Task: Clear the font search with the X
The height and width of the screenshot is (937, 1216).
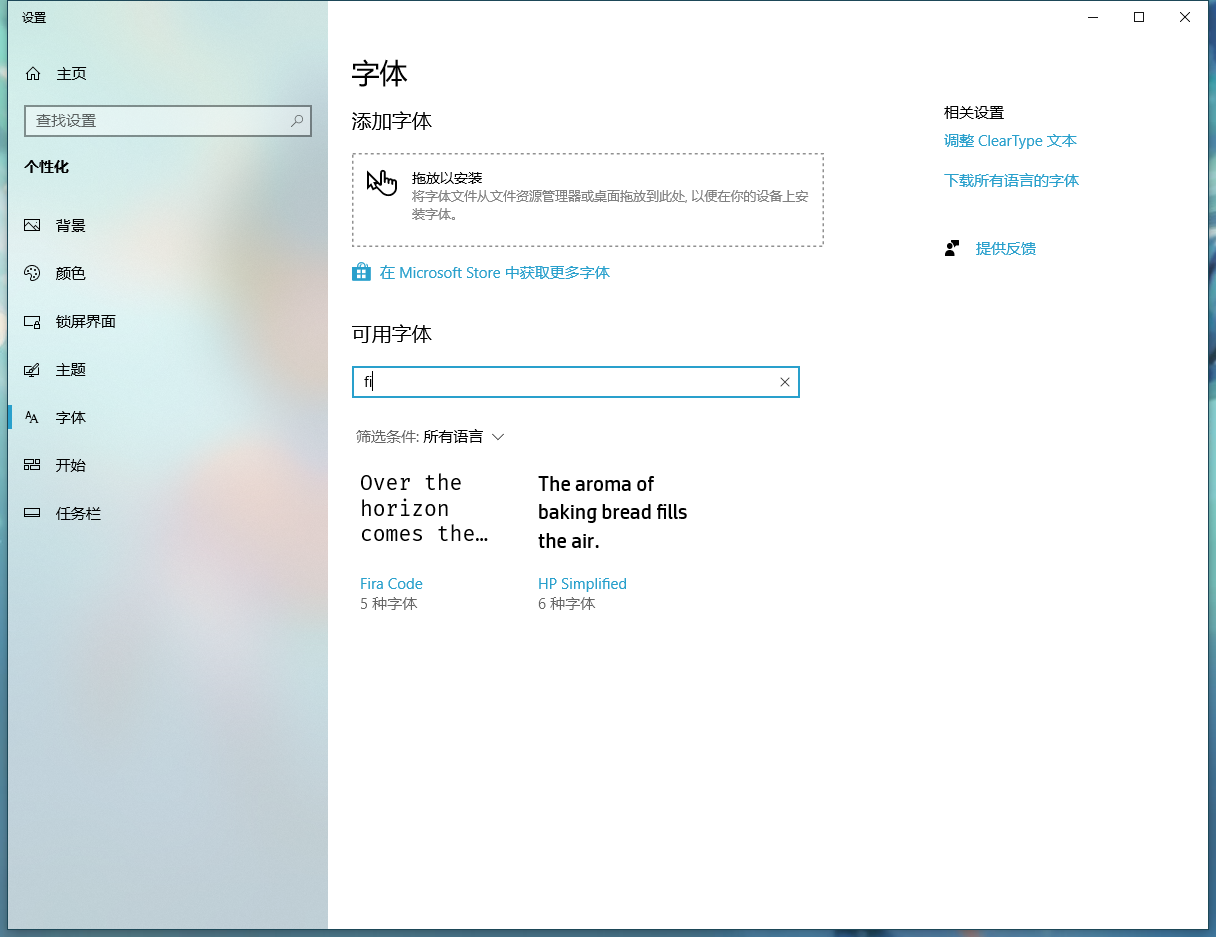Action: pyautogui.click(x=785, y=382)
